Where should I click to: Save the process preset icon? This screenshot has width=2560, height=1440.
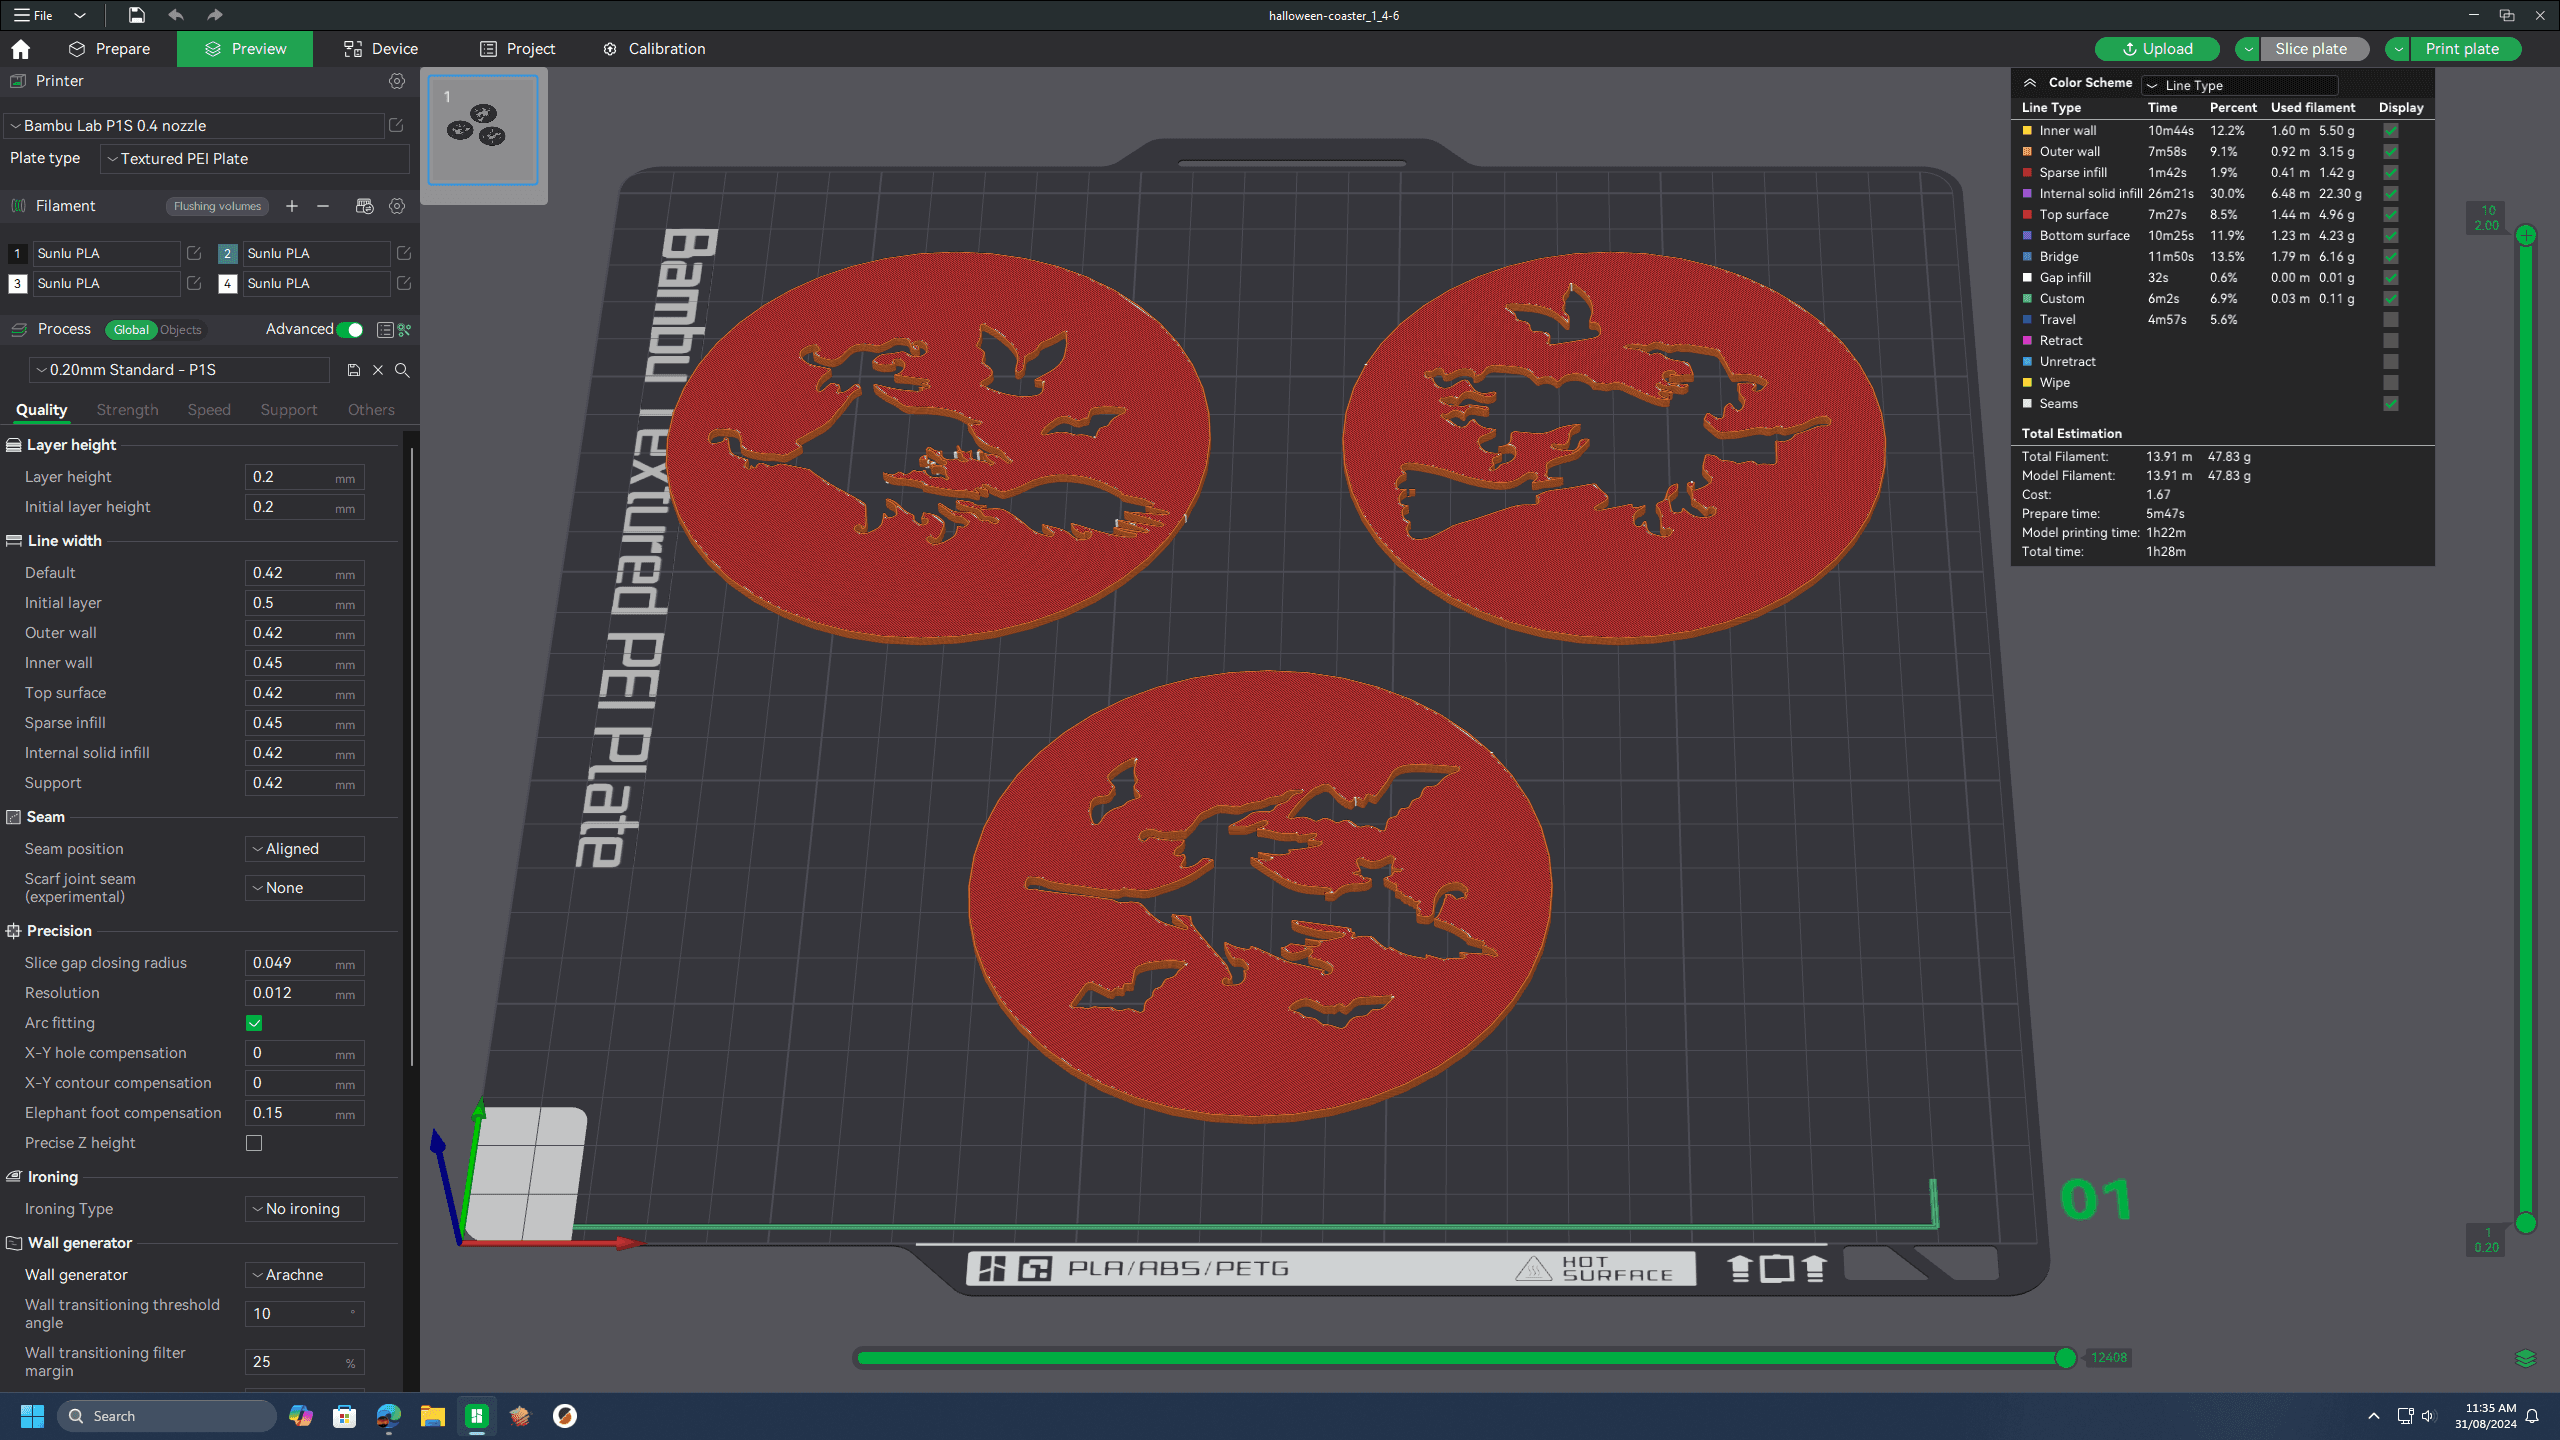353,370
